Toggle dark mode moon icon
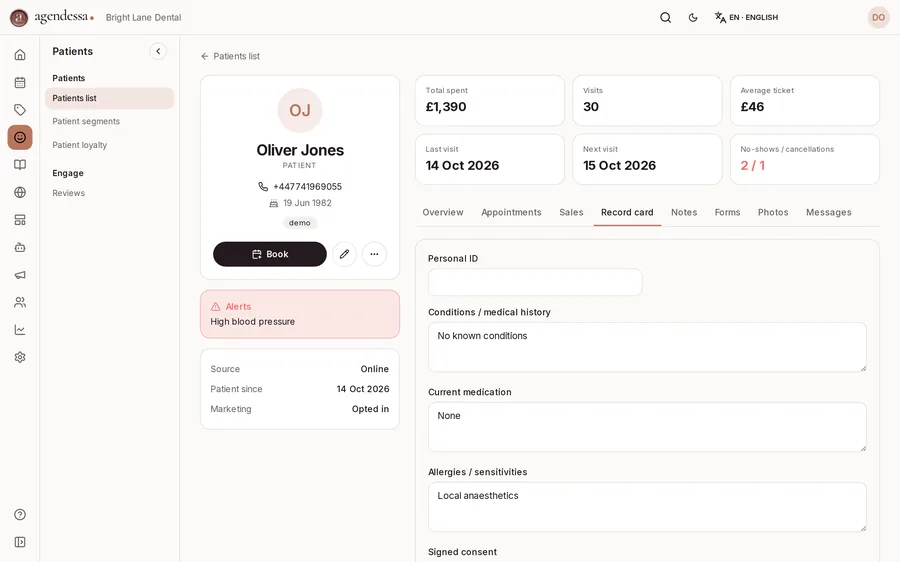 tap(693, 17)
